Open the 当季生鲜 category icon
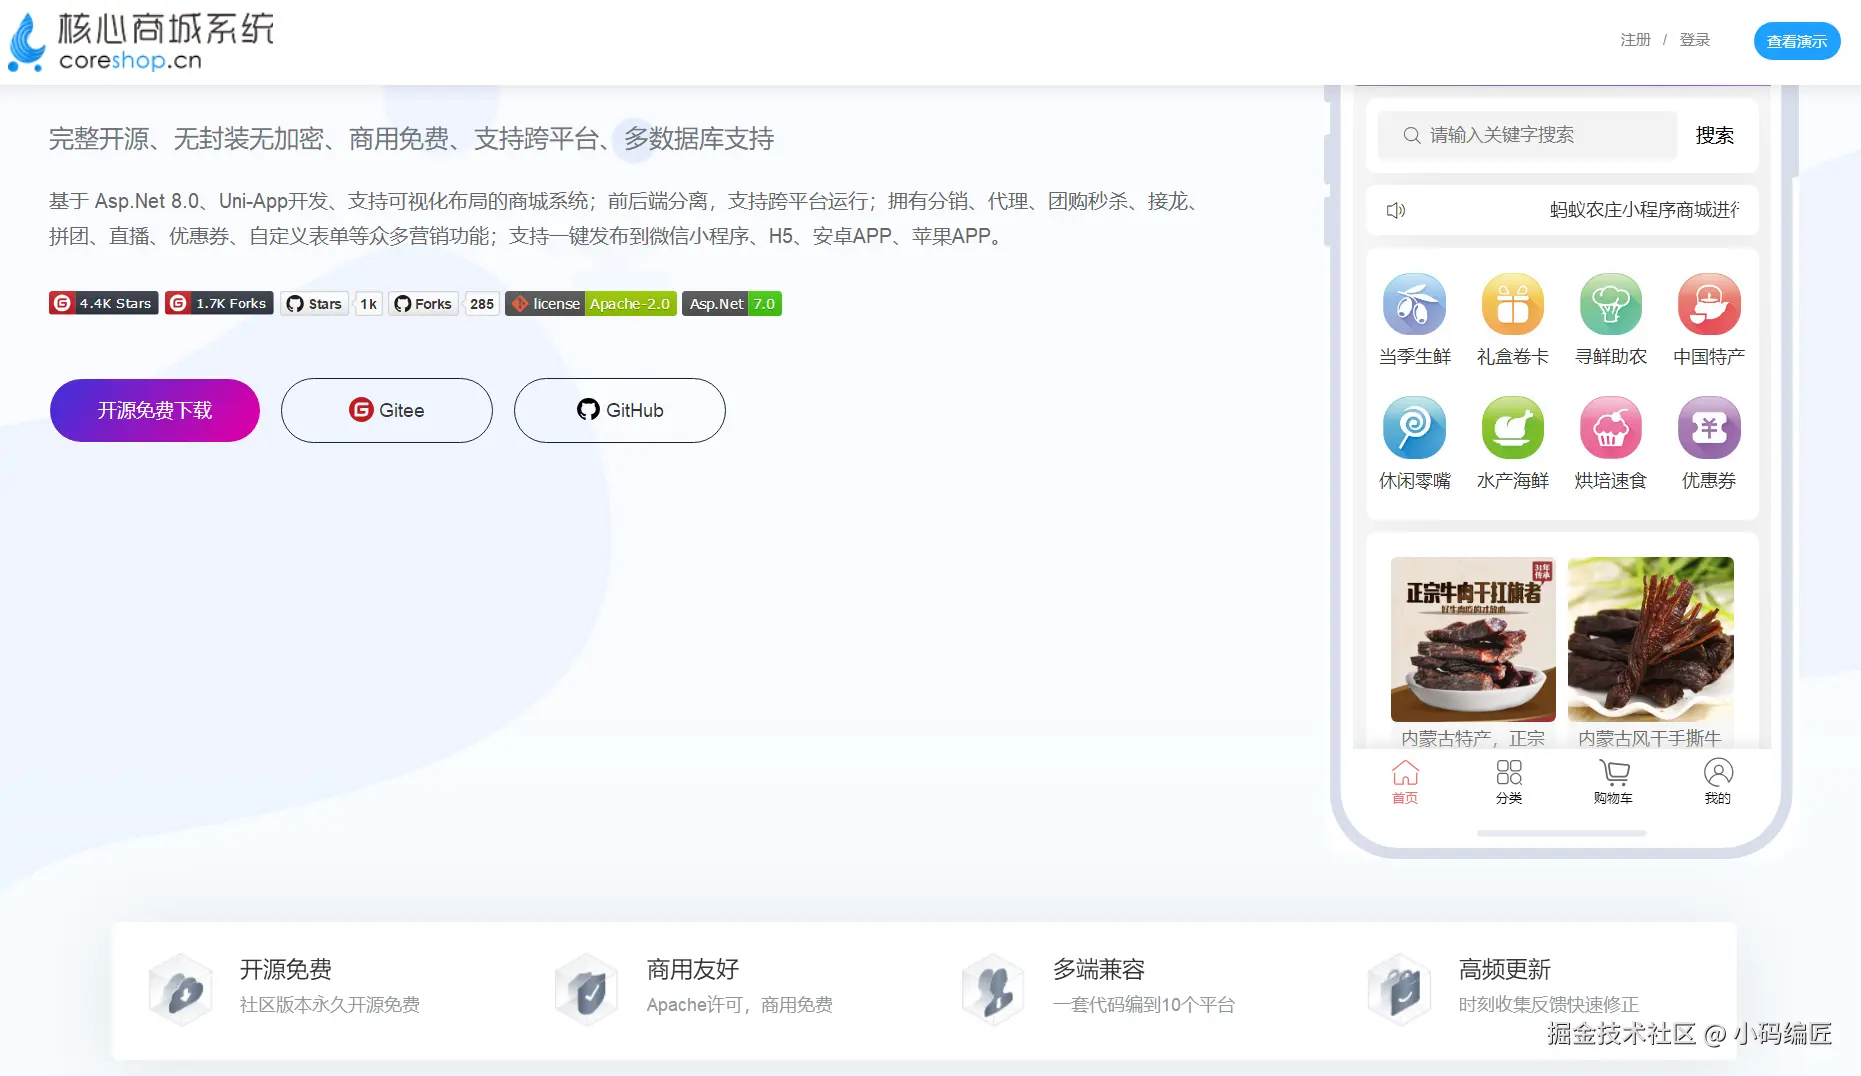This screenshot has width=1861, height=1076. pyautogui.click(x=1414, y=304)
